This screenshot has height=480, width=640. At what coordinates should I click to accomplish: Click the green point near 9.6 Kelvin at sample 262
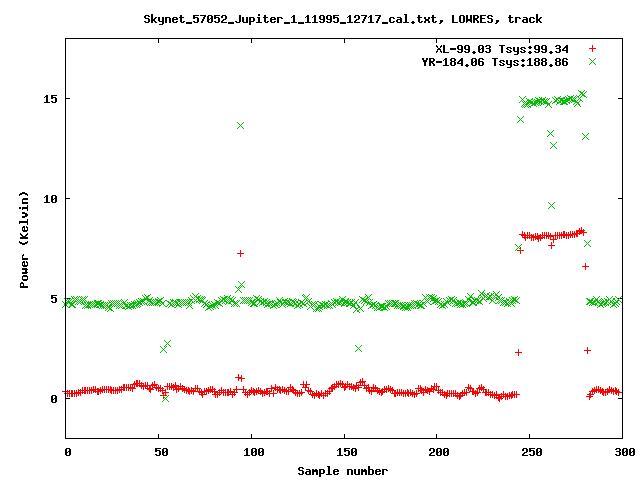coord(551,206)
